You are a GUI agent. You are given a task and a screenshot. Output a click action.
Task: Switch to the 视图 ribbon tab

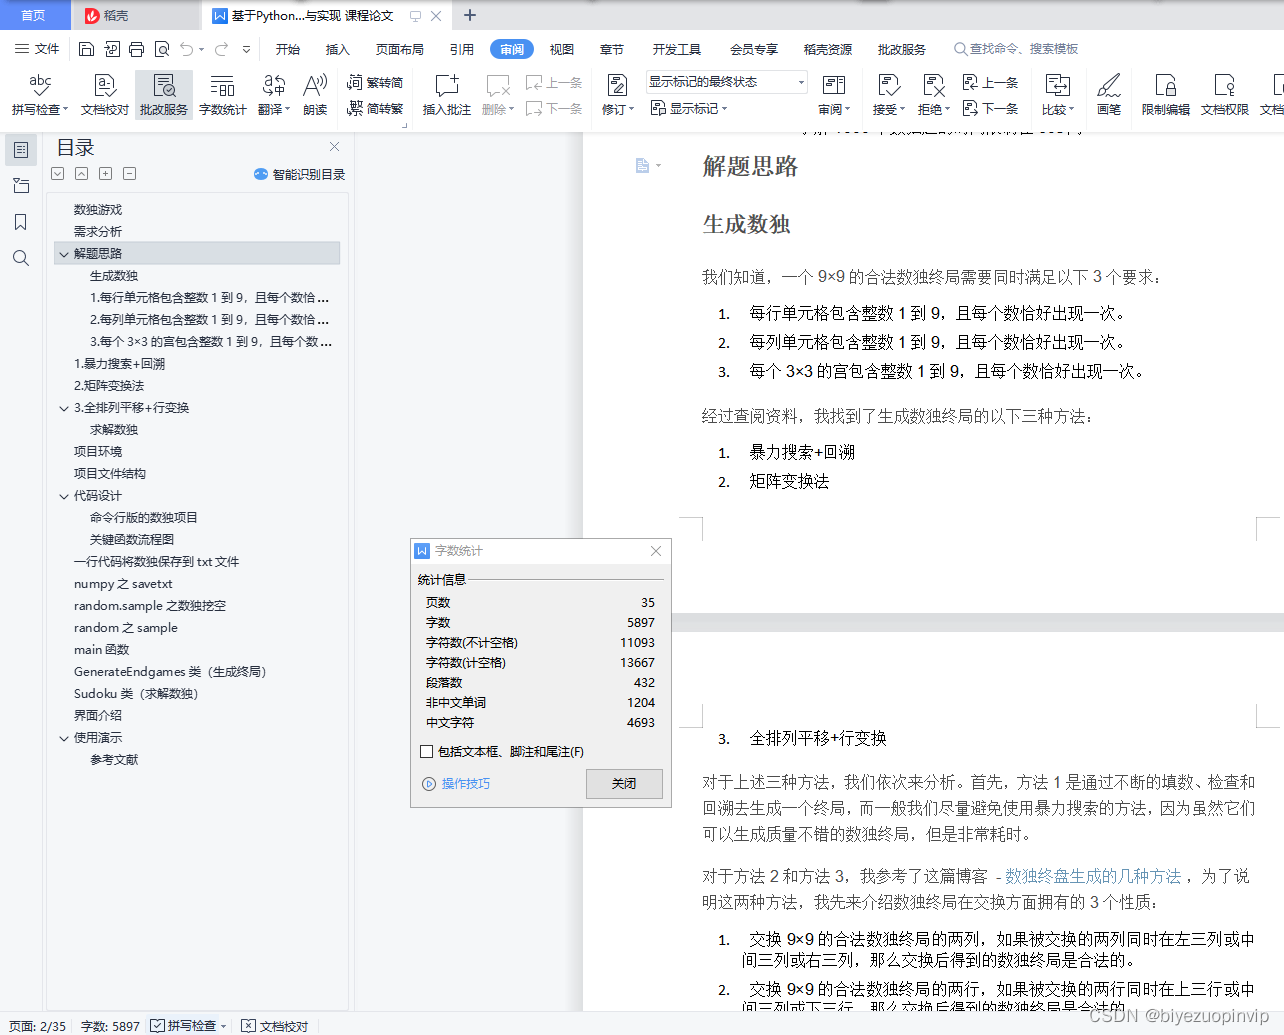[x=562, y=49]
